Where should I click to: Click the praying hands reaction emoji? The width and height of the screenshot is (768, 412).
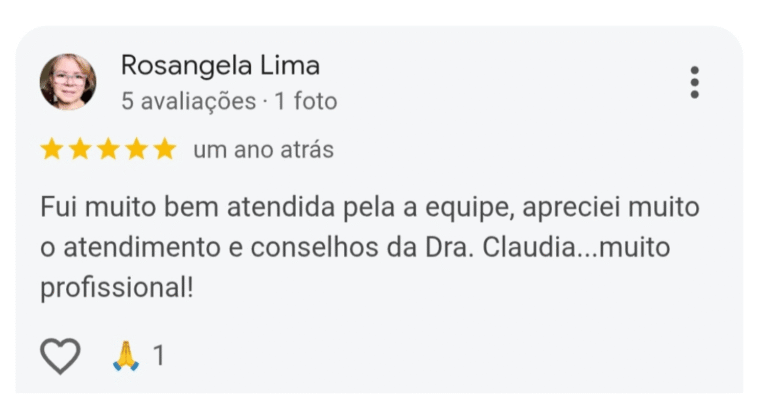pyautogui.click(x=126, y=356)
